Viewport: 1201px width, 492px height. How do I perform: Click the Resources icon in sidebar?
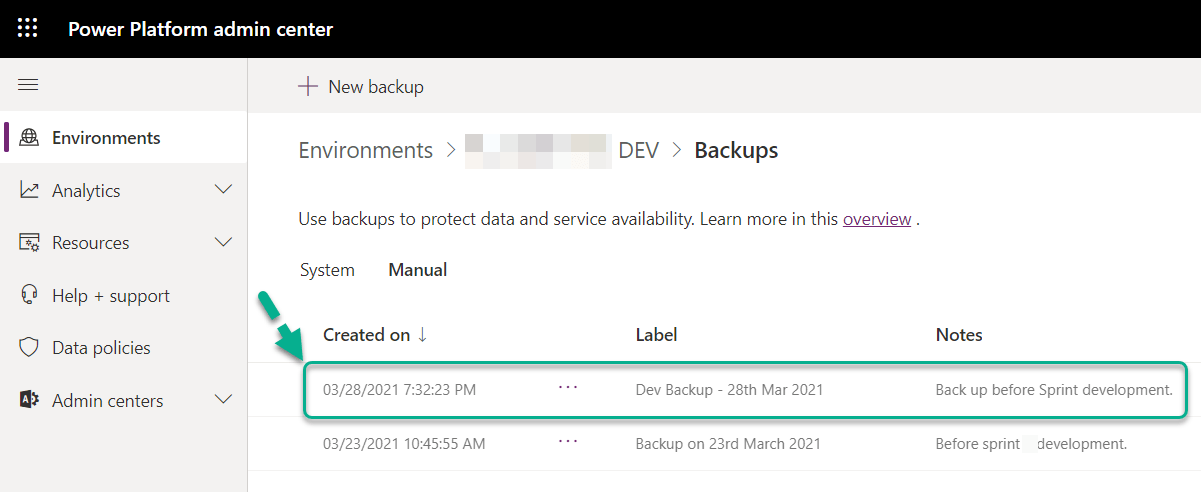(x=29, y=243)
